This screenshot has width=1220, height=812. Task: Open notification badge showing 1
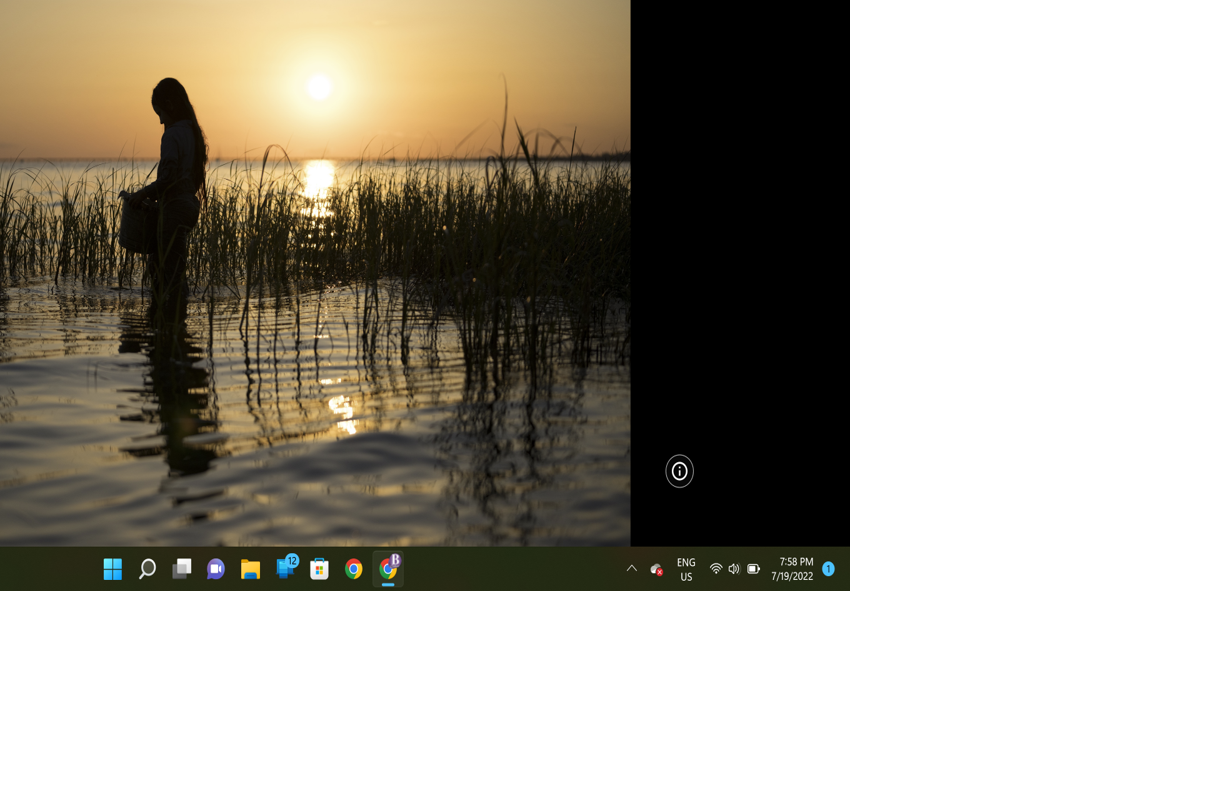[x=828, y=569]
